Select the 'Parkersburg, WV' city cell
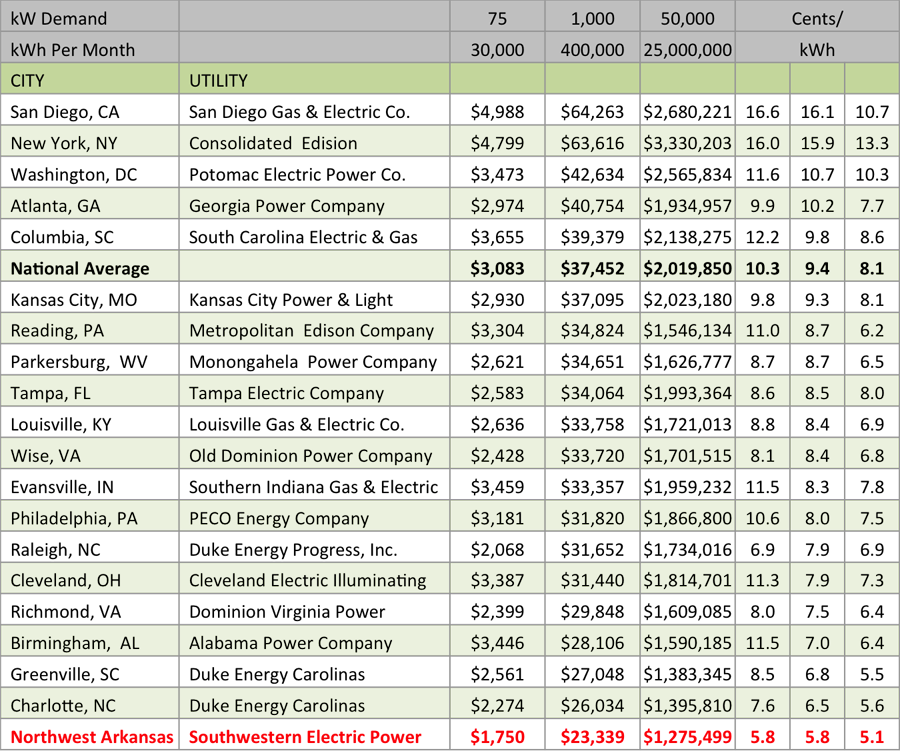 90,361
